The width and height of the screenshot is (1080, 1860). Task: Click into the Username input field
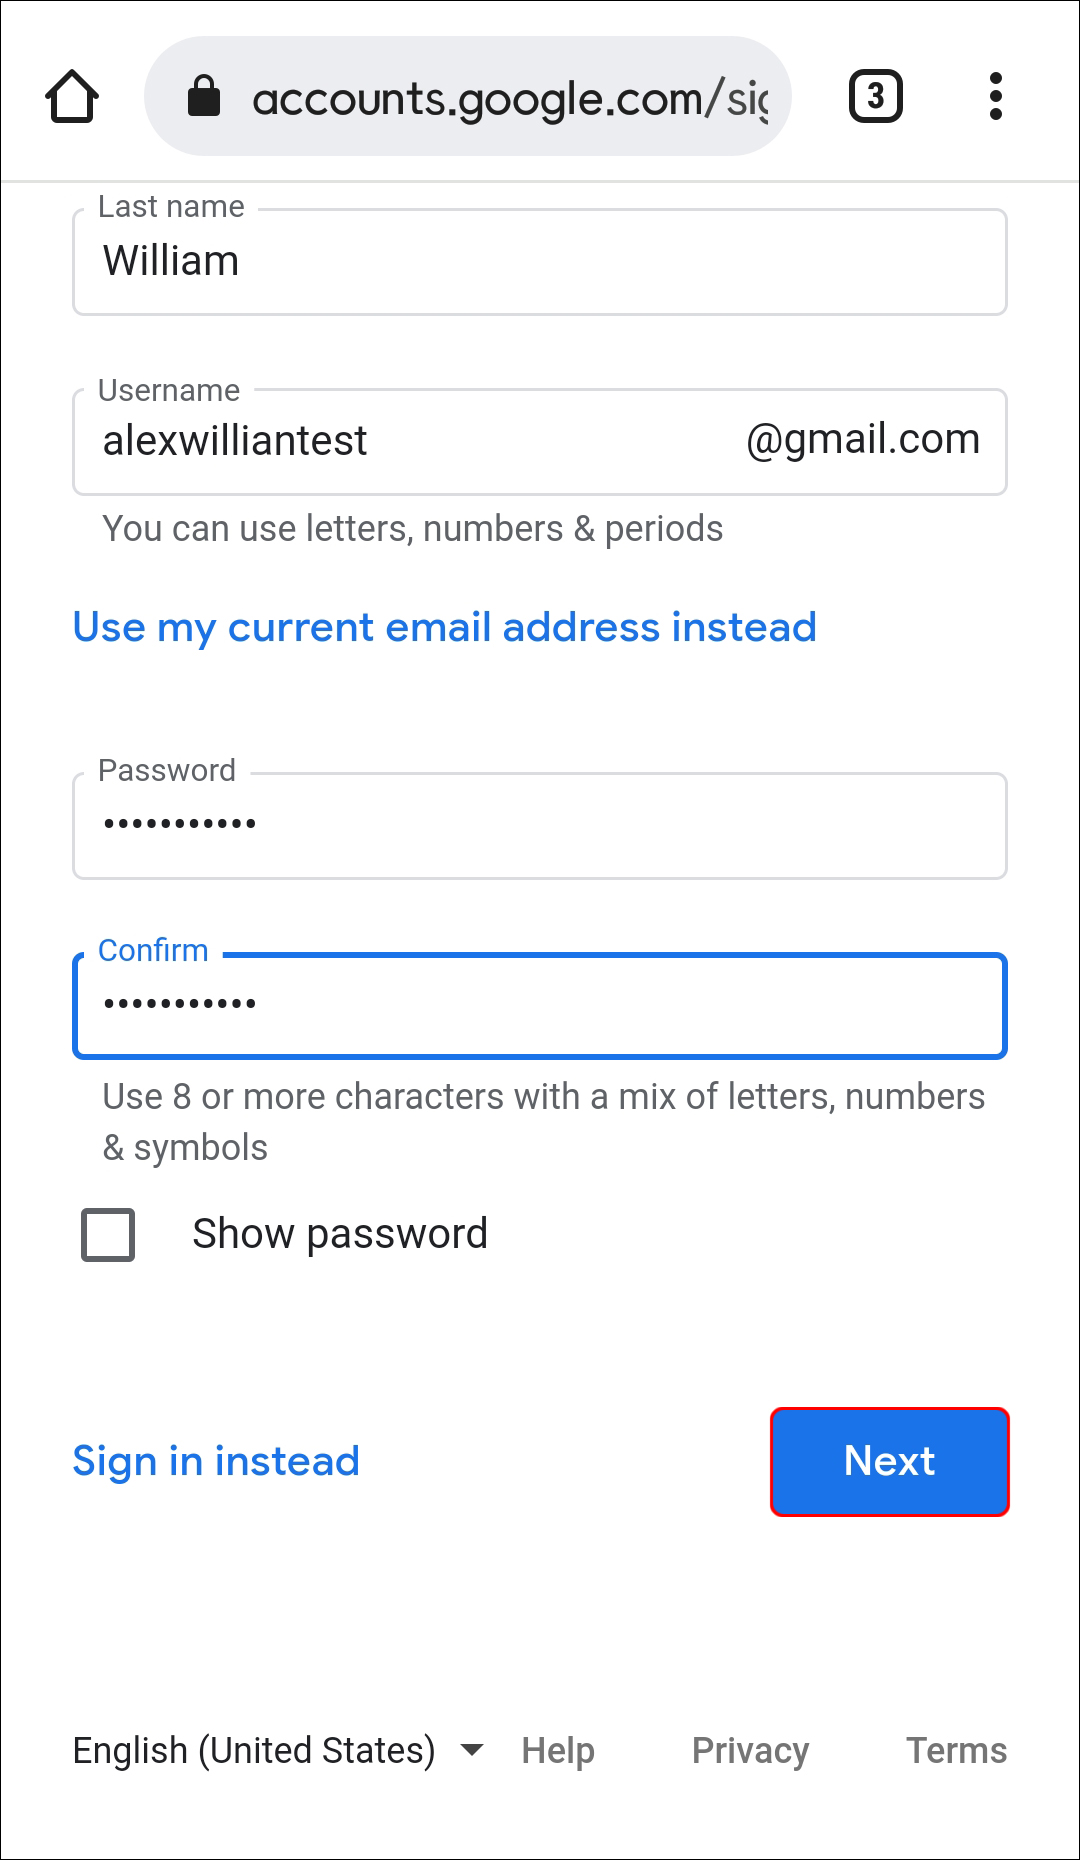pyautogui.click(x=400, y=442)
